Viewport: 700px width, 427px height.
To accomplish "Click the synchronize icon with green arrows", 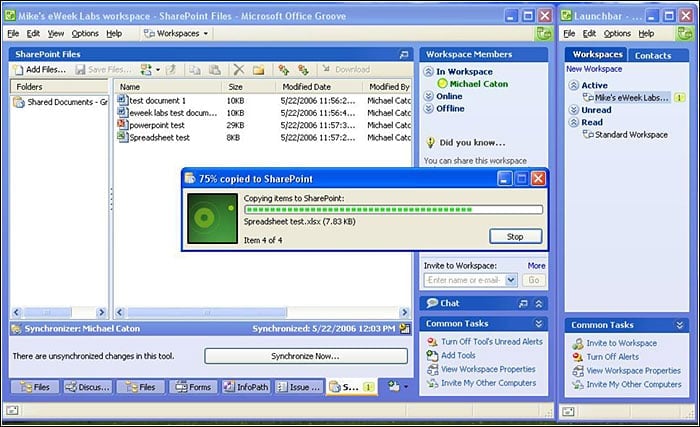I will tap(146, 70).
